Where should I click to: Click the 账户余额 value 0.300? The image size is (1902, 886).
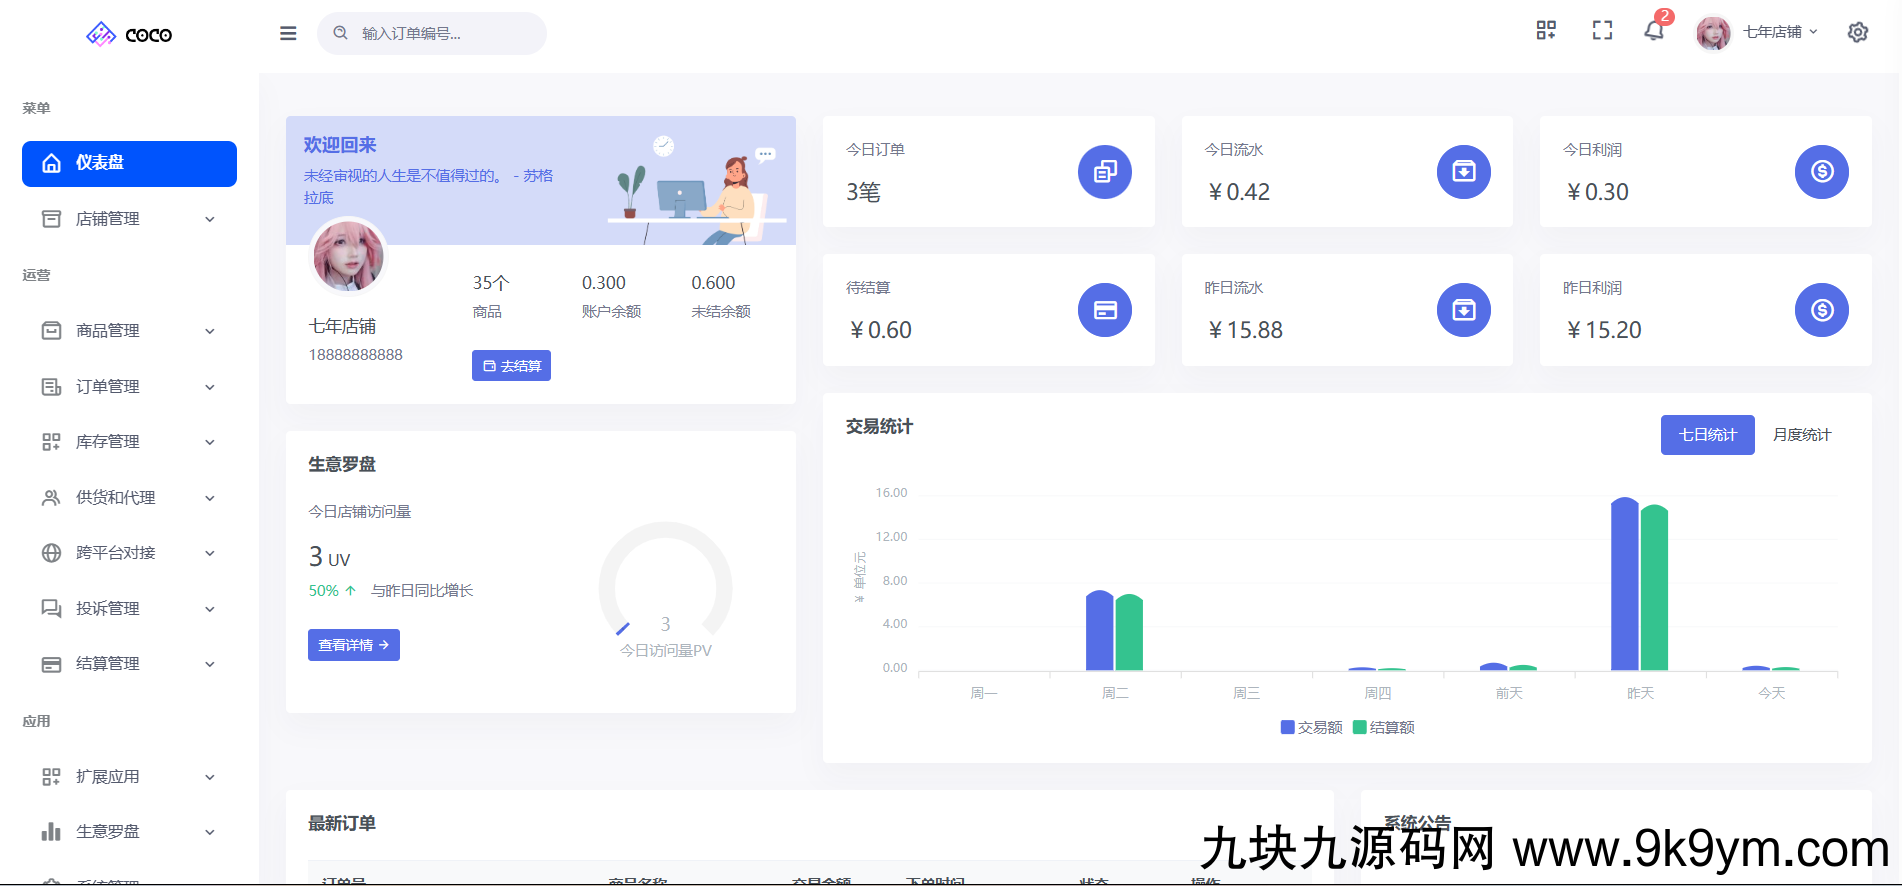click(604, 283)
